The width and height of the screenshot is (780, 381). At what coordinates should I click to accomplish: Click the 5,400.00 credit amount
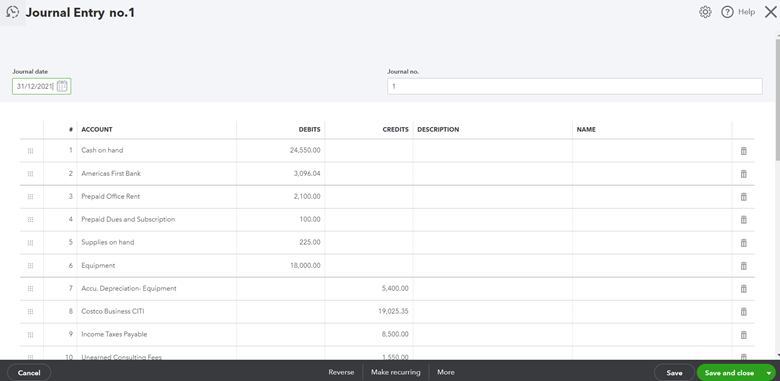[x=395, y=288]
